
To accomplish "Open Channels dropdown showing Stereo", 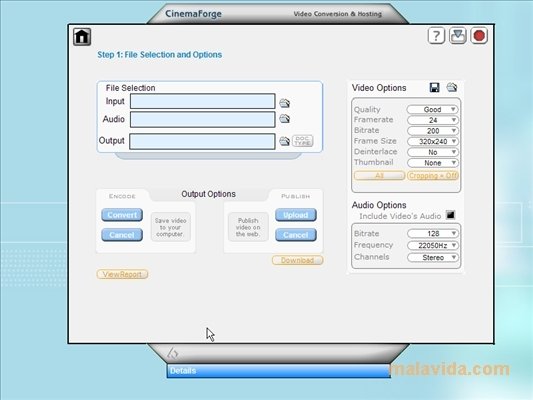I will (x=432, y=258).
